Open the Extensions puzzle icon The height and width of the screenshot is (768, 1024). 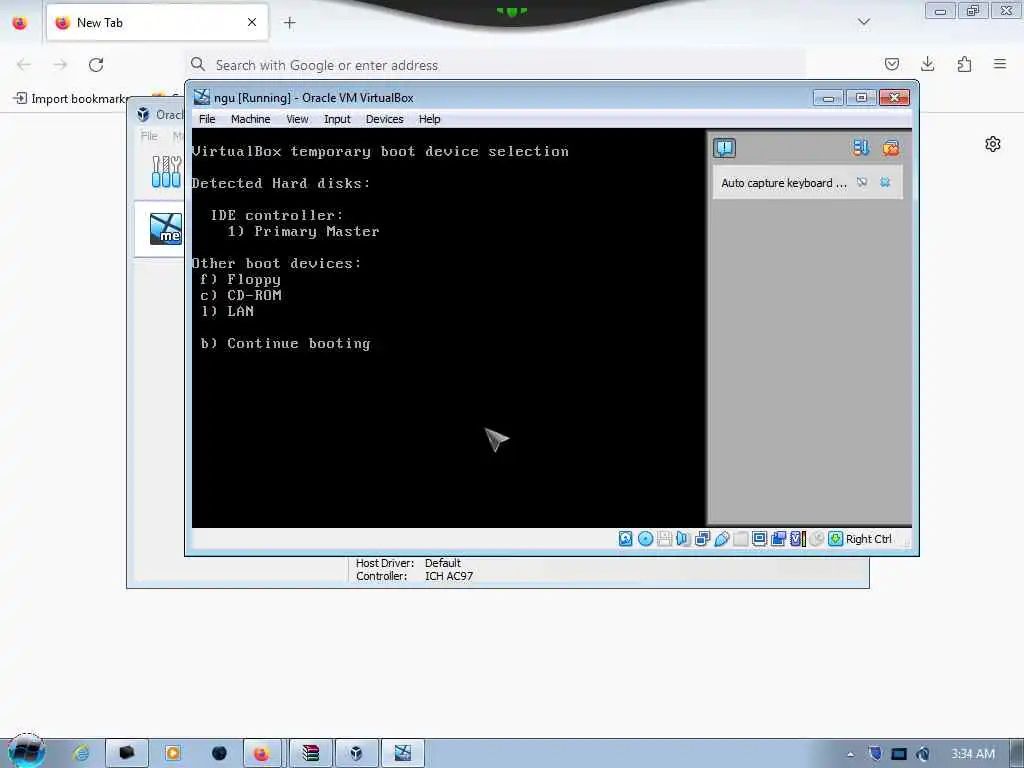(964, 64)
